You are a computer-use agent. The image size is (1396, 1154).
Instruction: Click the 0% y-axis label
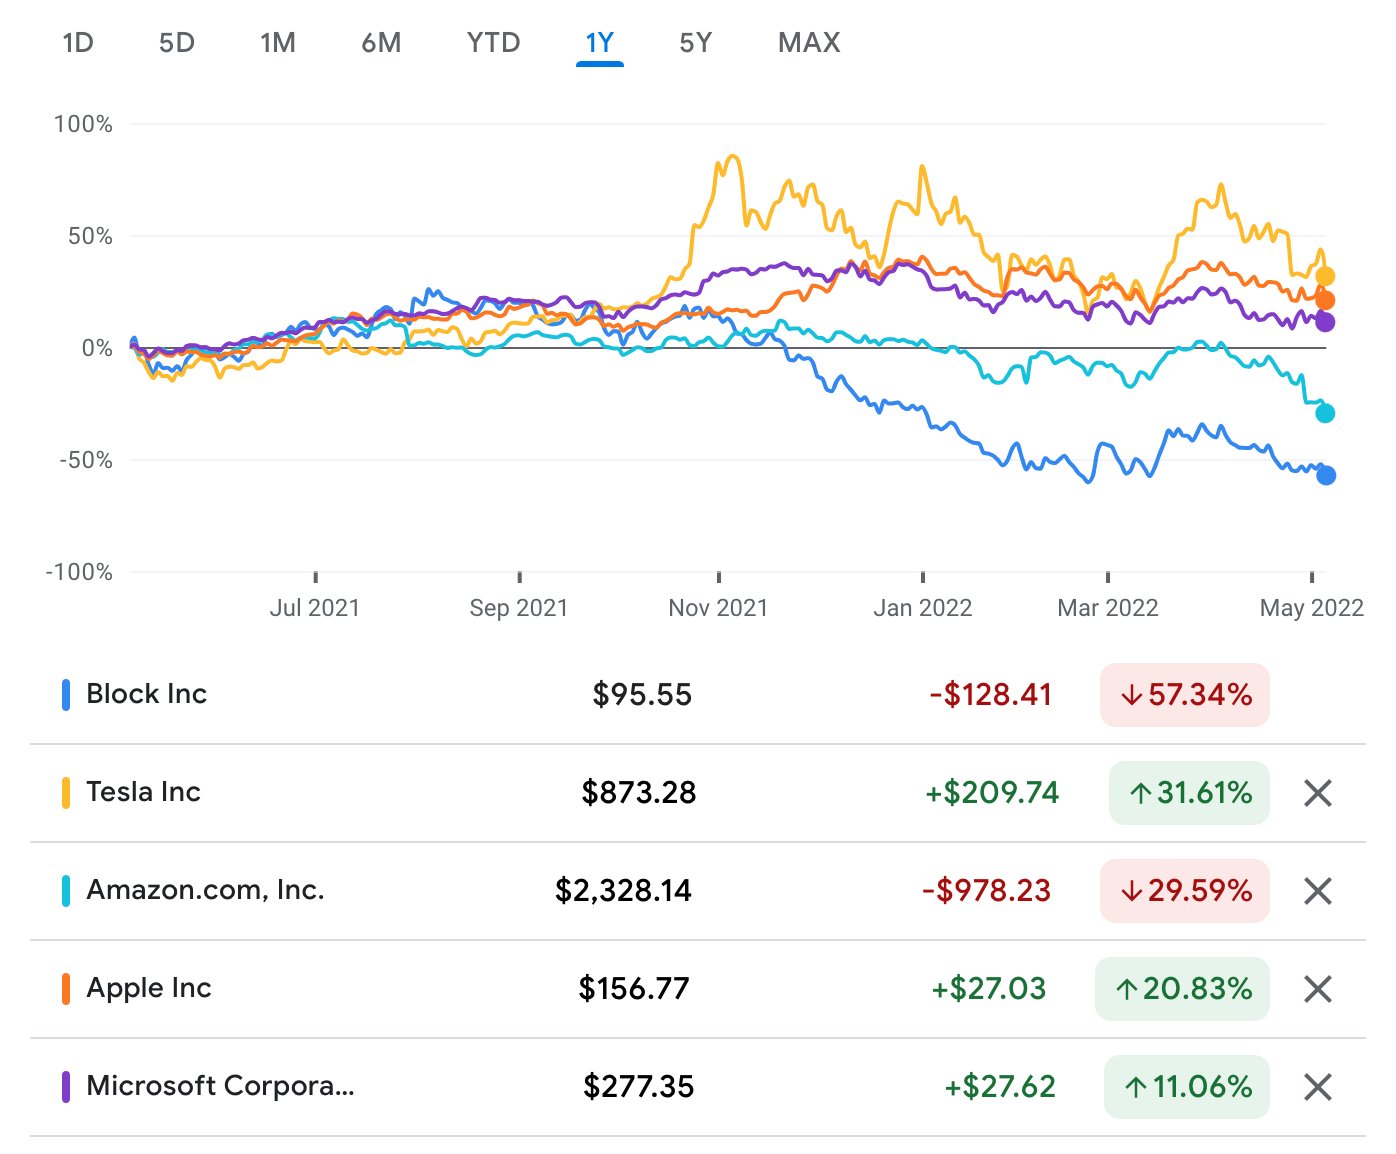coord(97,348)
